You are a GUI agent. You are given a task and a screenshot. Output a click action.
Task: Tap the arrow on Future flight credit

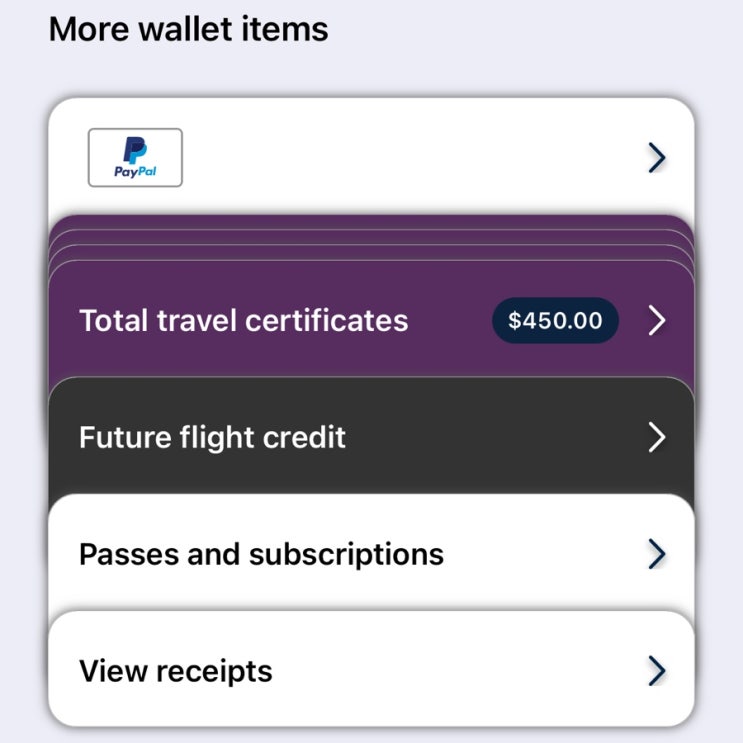pyautogui.click(x=656, y=437)
